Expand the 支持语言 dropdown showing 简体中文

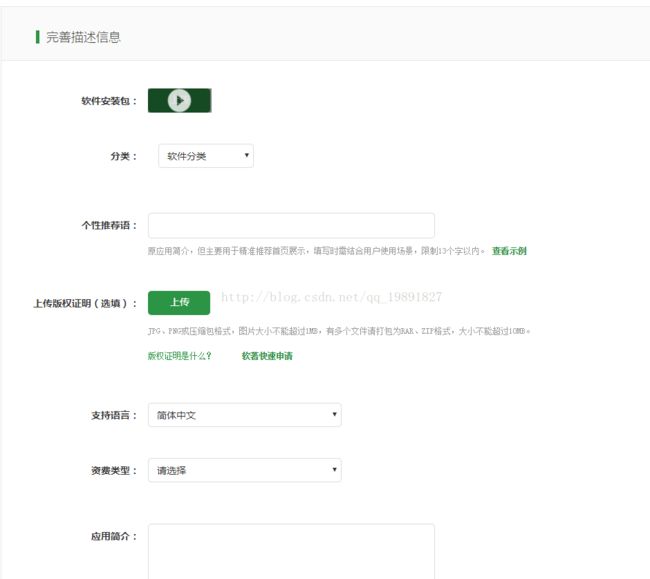pos(245,414)
